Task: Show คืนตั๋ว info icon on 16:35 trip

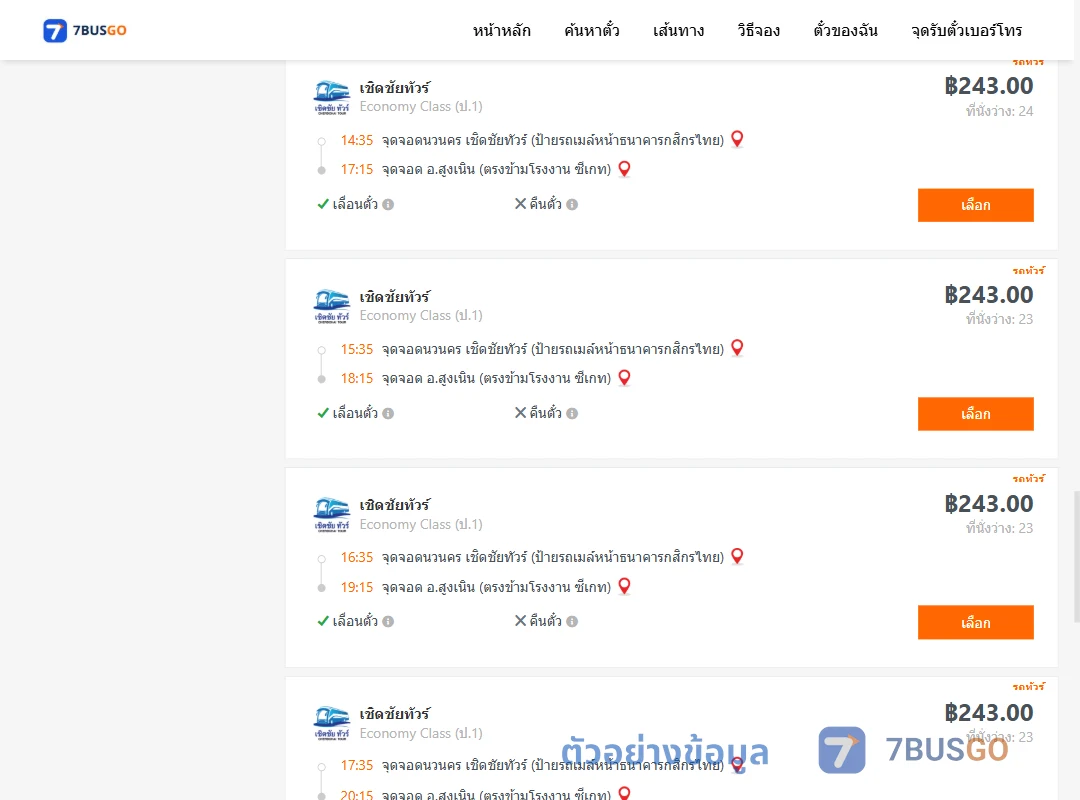Action: pyautogui.click(x=572, y=622)
